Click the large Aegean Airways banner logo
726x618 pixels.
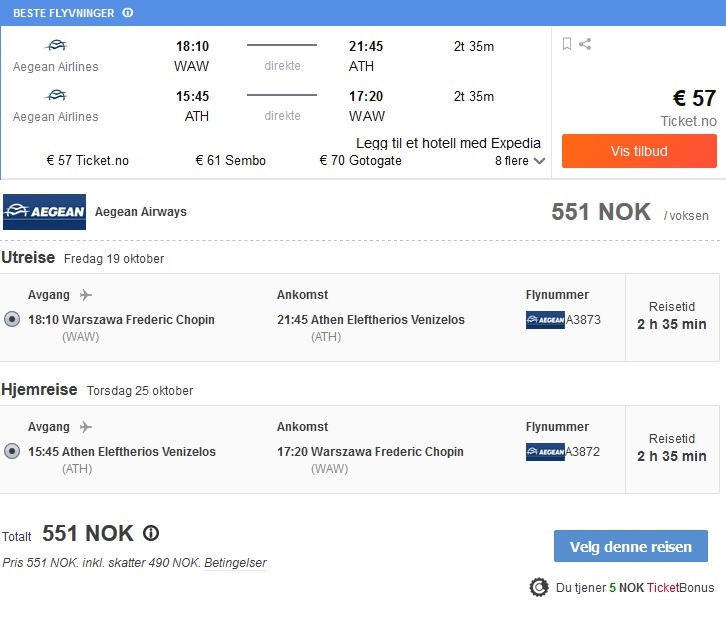(x=44, y=212)
